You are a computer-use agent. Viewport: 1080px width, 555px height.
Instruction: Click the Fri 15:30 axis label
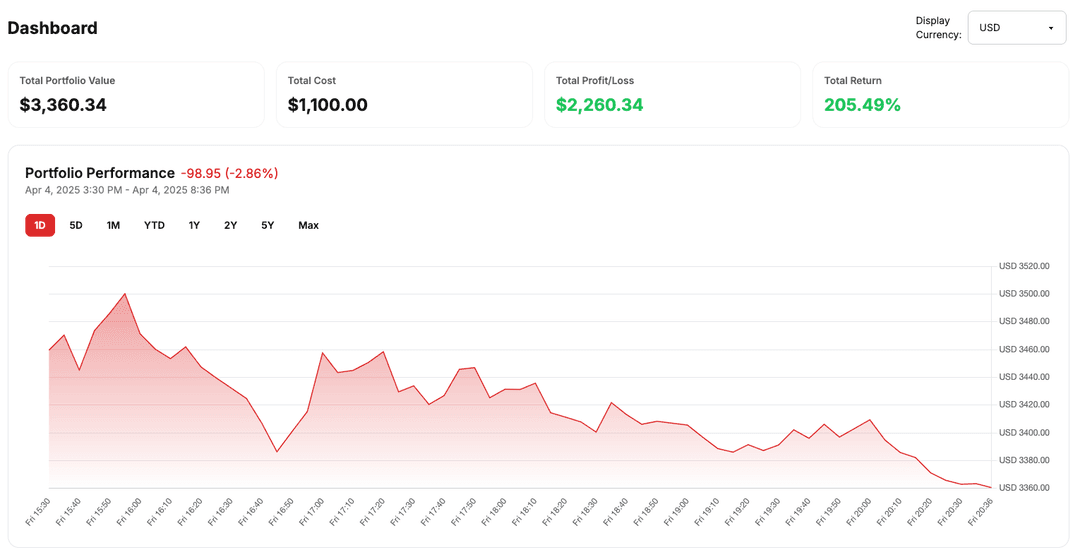click(37, 512)
